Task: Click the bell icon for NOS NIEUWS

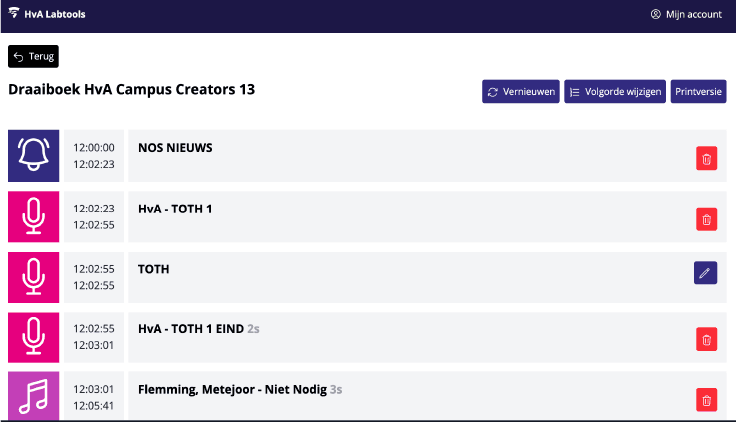Action: [x=33, y=155]
